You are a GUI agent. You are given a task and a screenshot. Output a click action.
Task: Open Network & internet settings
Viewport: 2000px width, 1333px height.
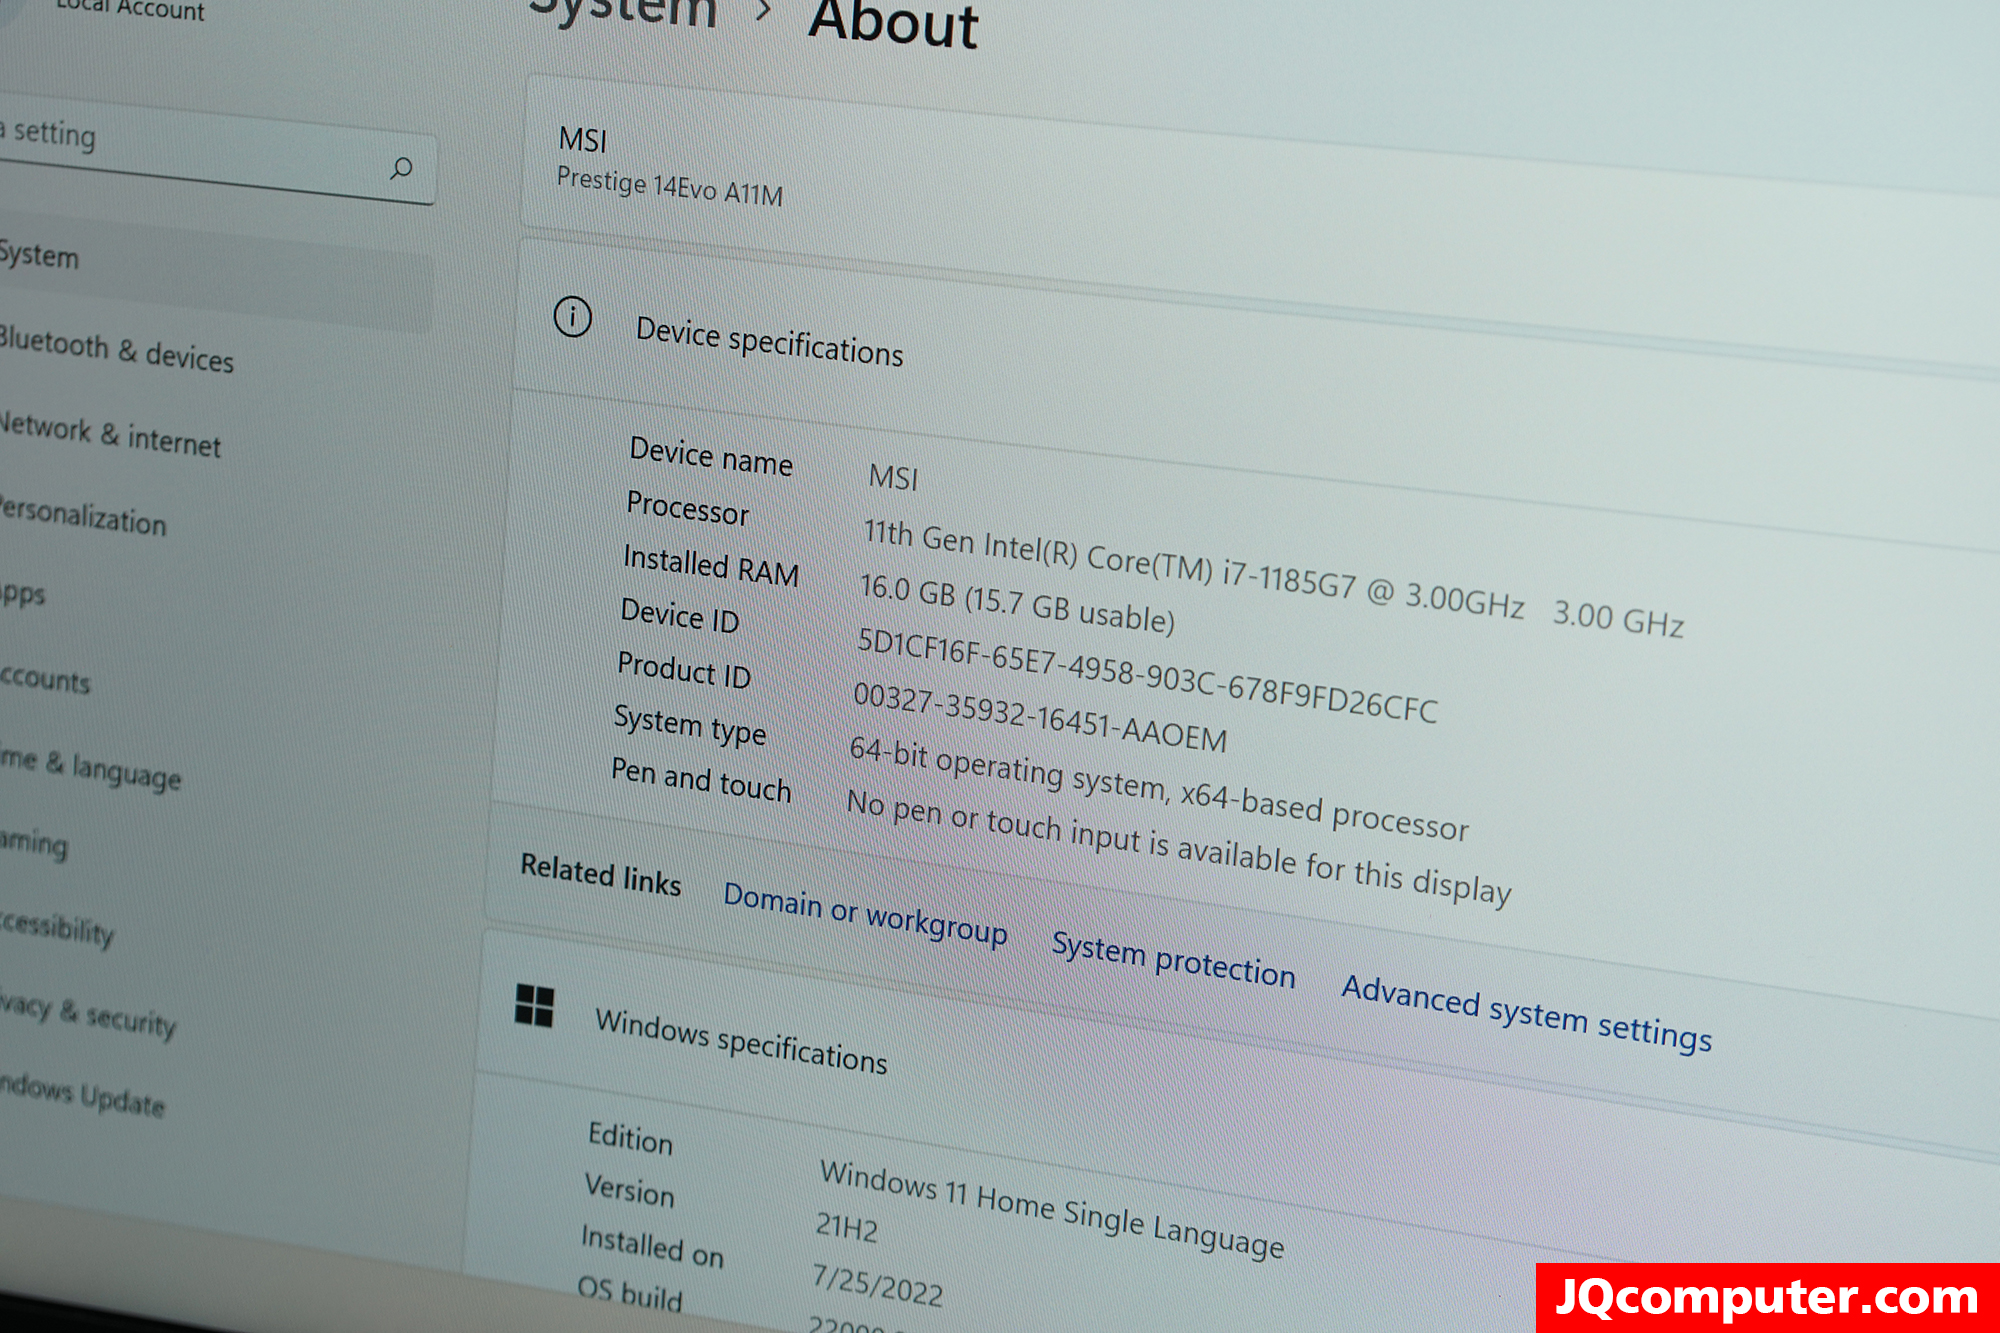[x=110, y=435]
